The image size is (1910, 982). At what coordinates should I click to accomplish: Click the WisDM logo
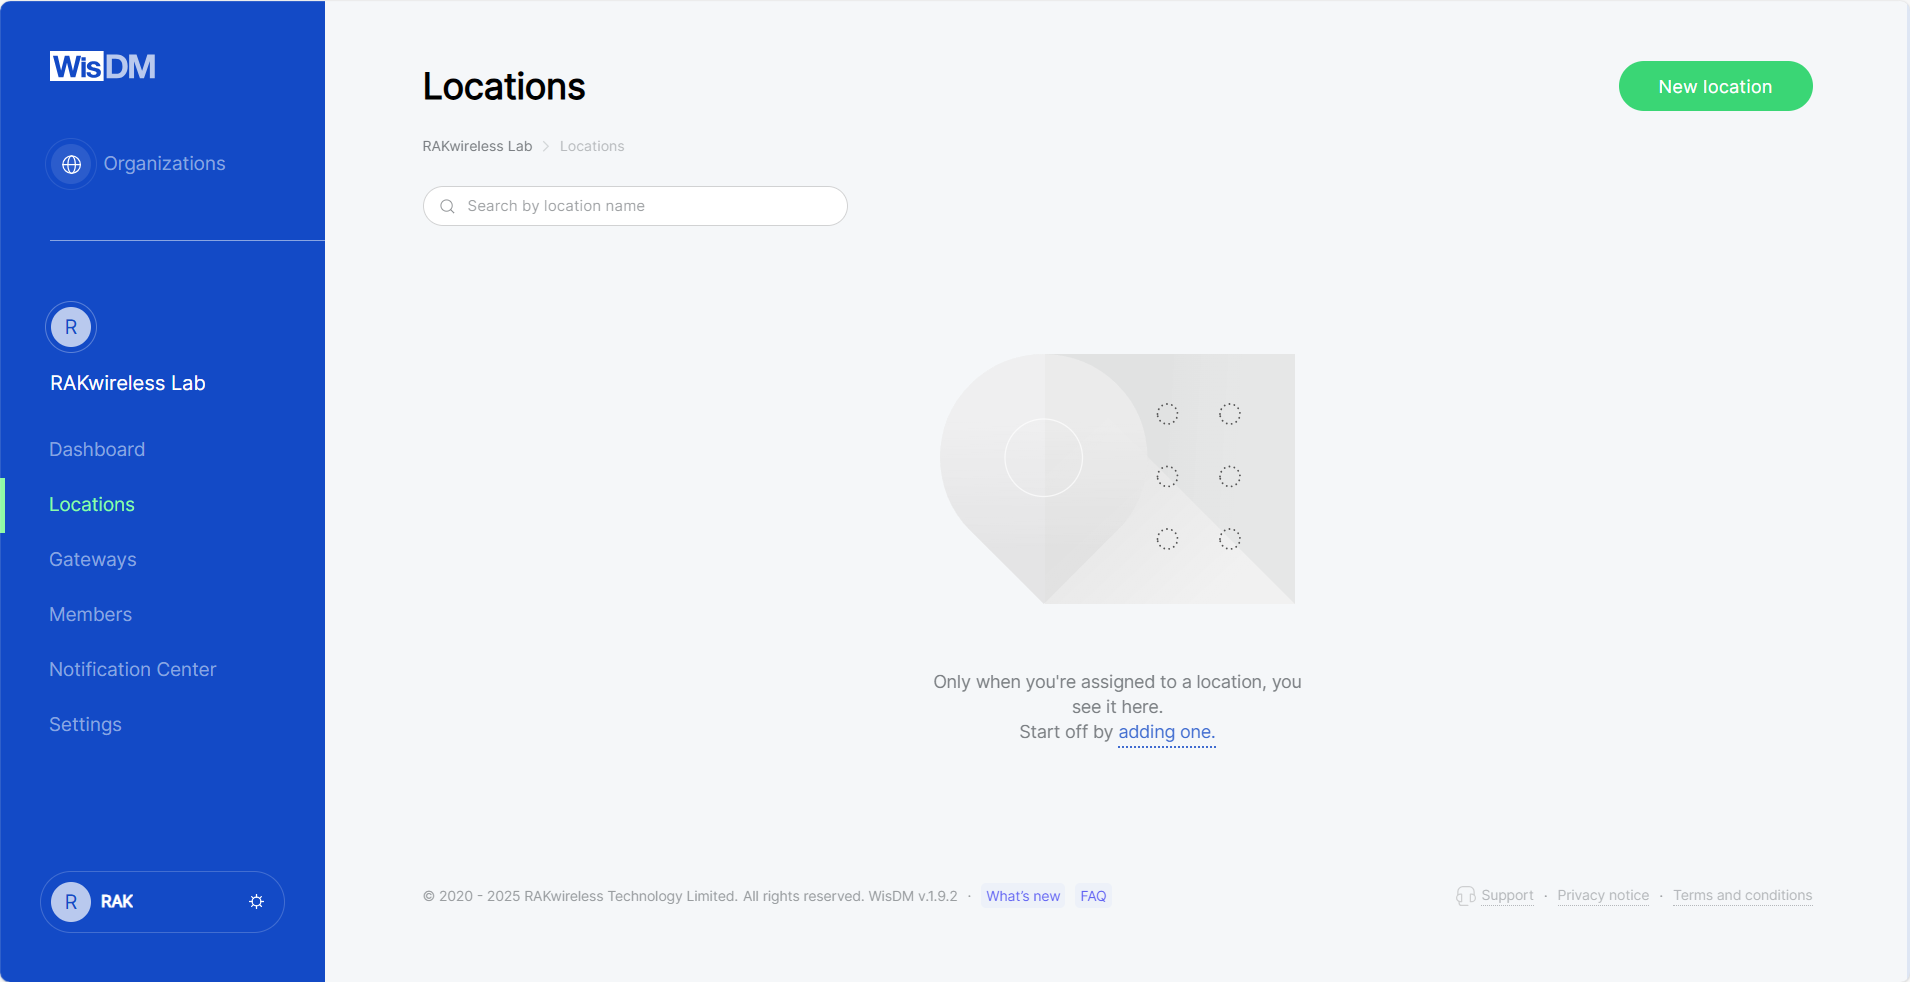pyautogui.click(x=103, y=67)
